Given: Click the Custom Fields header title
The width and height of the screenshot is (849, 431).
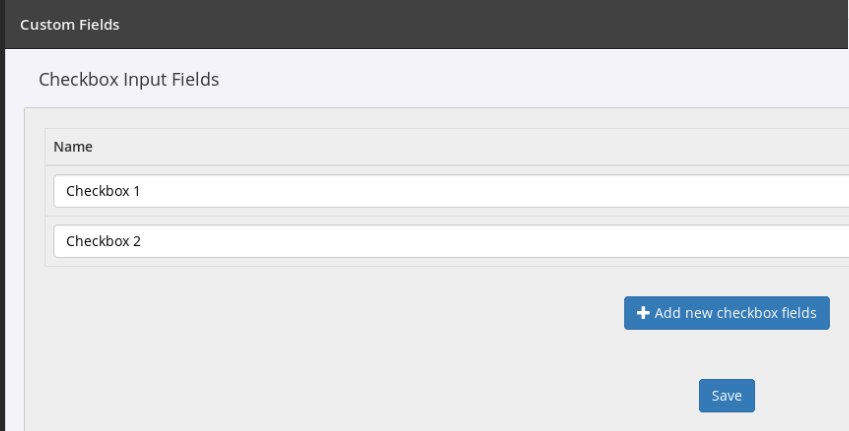Looking at the screenshot, I should point(70,25).
